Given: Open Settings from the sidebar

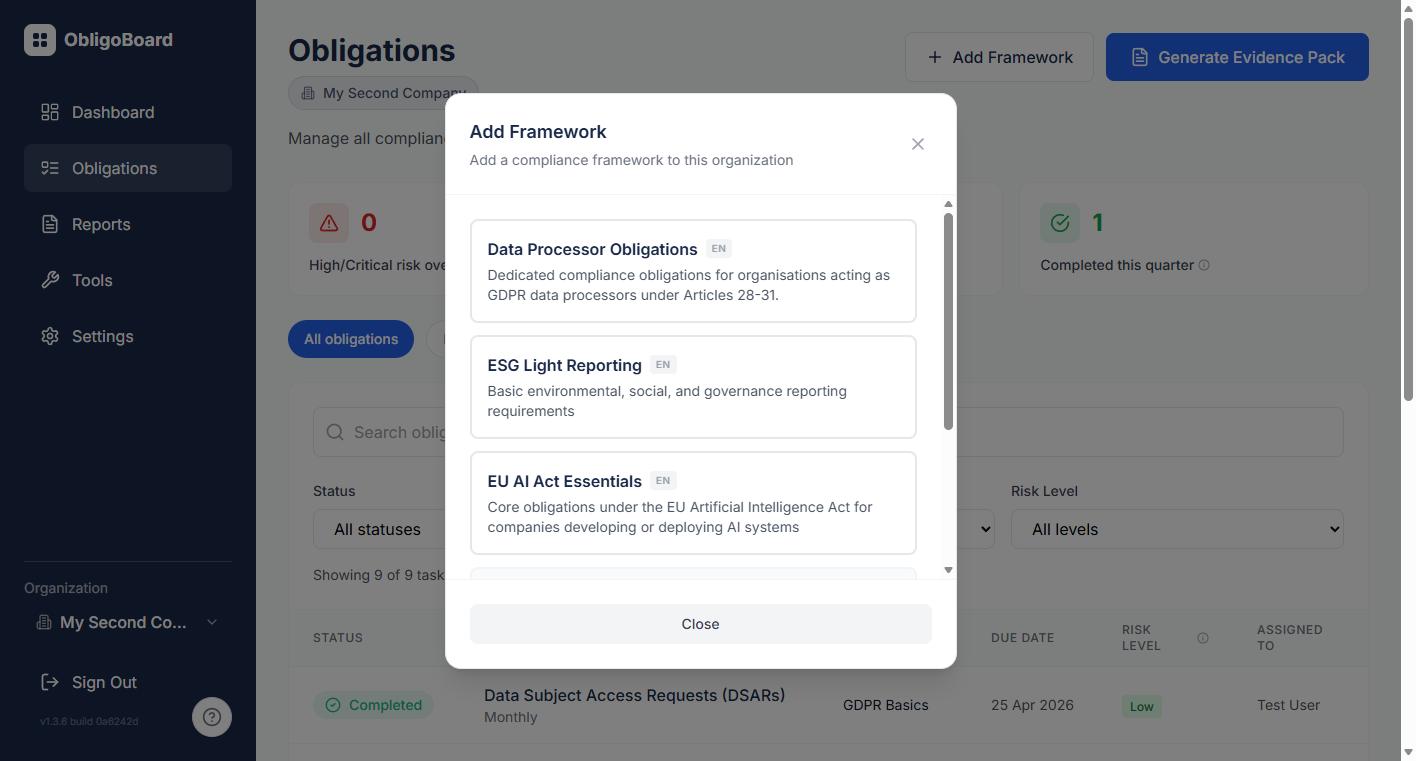Looking at the screenshot, I should tap(102, 336).
